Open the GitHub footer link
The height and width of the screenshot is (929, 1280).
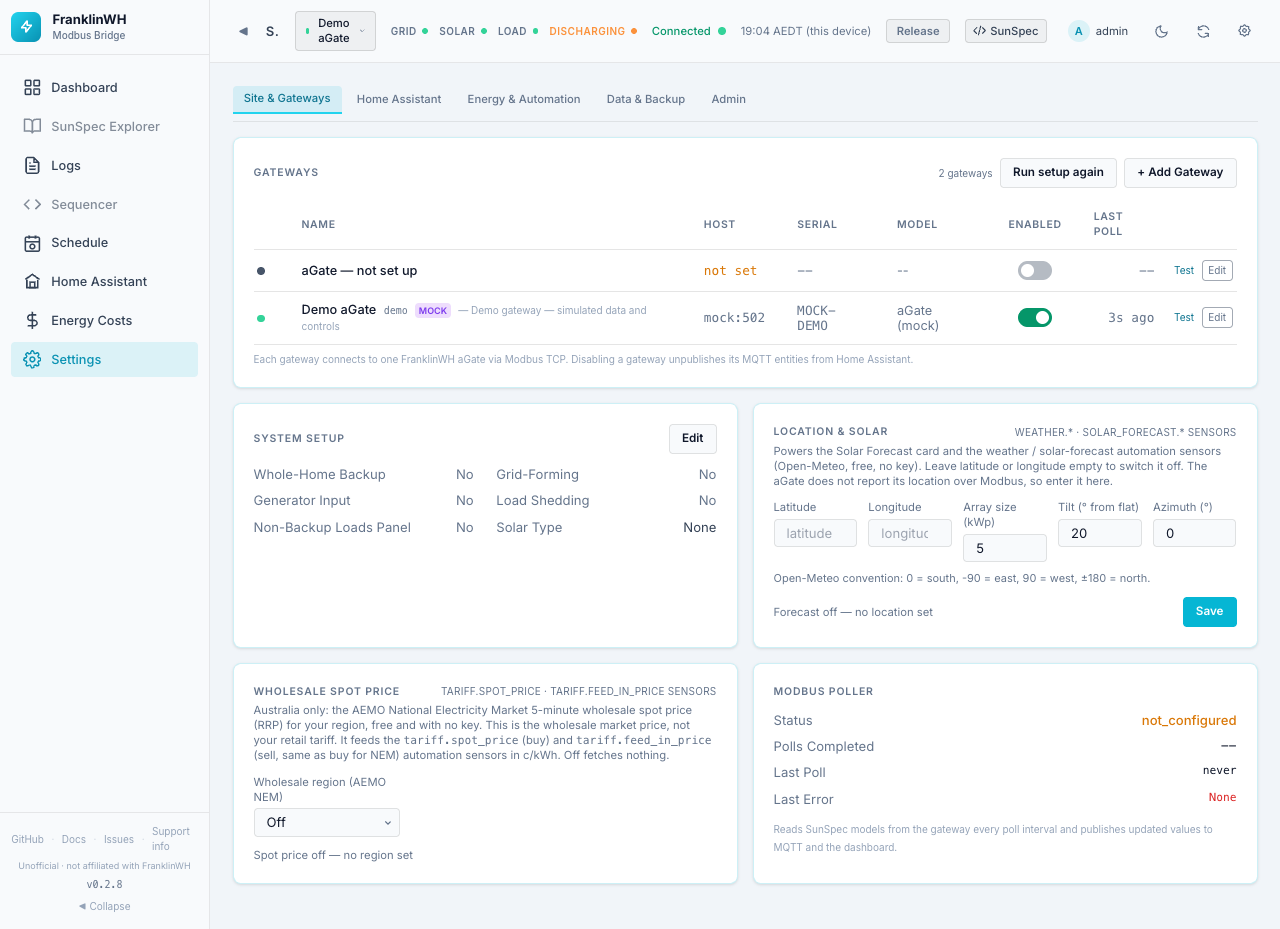click(x=28, y=840)
